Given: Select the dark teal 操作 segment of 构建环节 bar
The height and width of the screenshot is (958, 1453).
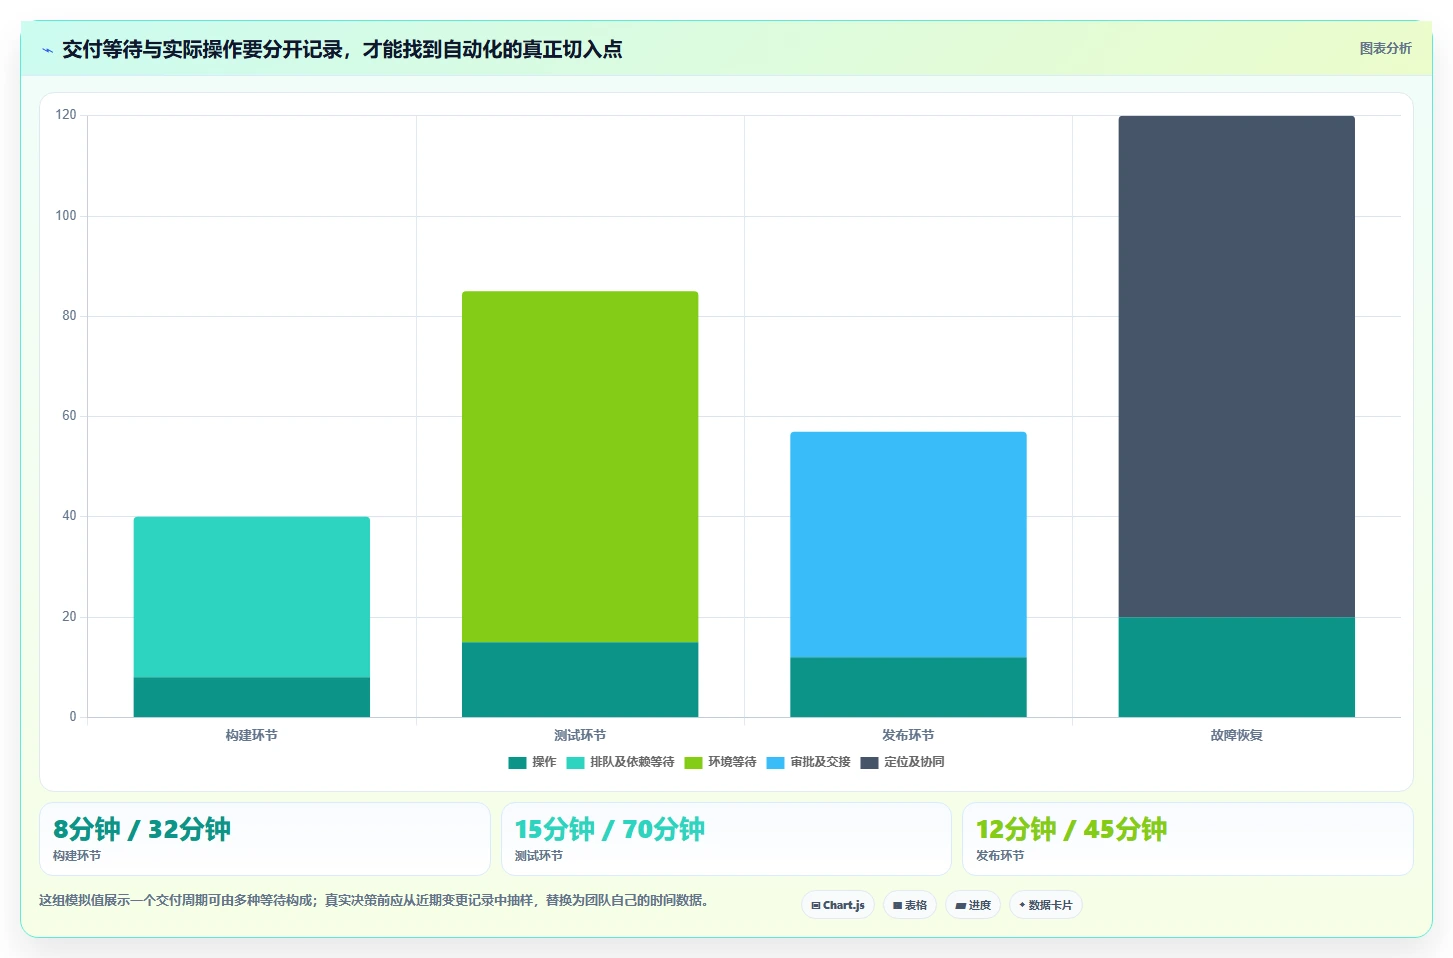Looking at the screenshot, I should pos(252,697).
